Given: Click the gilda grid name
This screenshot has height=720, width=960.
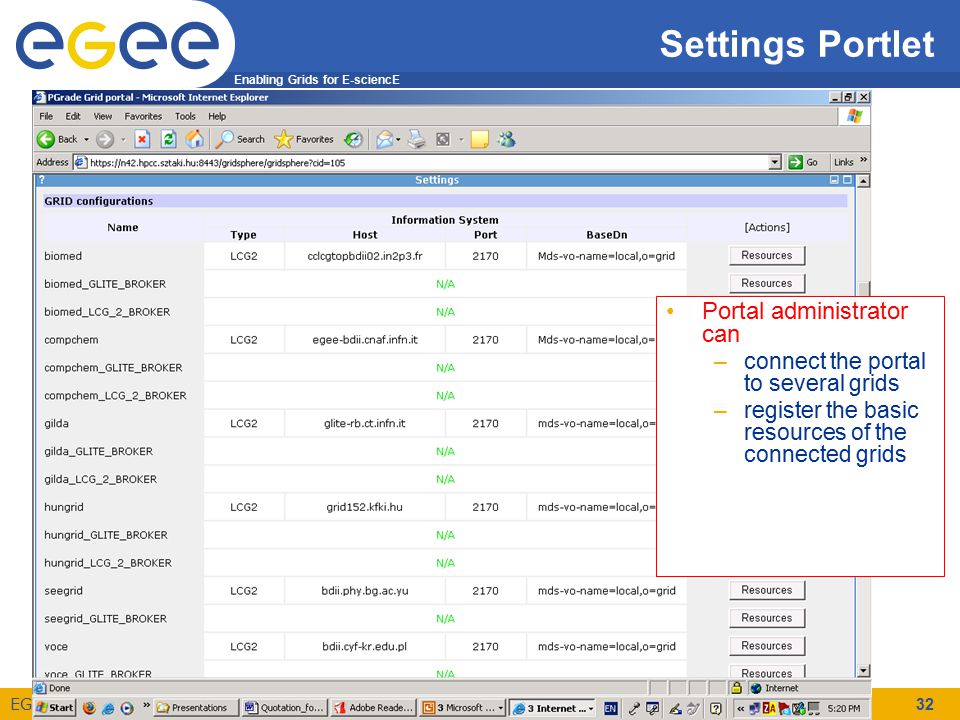Looking at the screenshot, I should (56, 424).
